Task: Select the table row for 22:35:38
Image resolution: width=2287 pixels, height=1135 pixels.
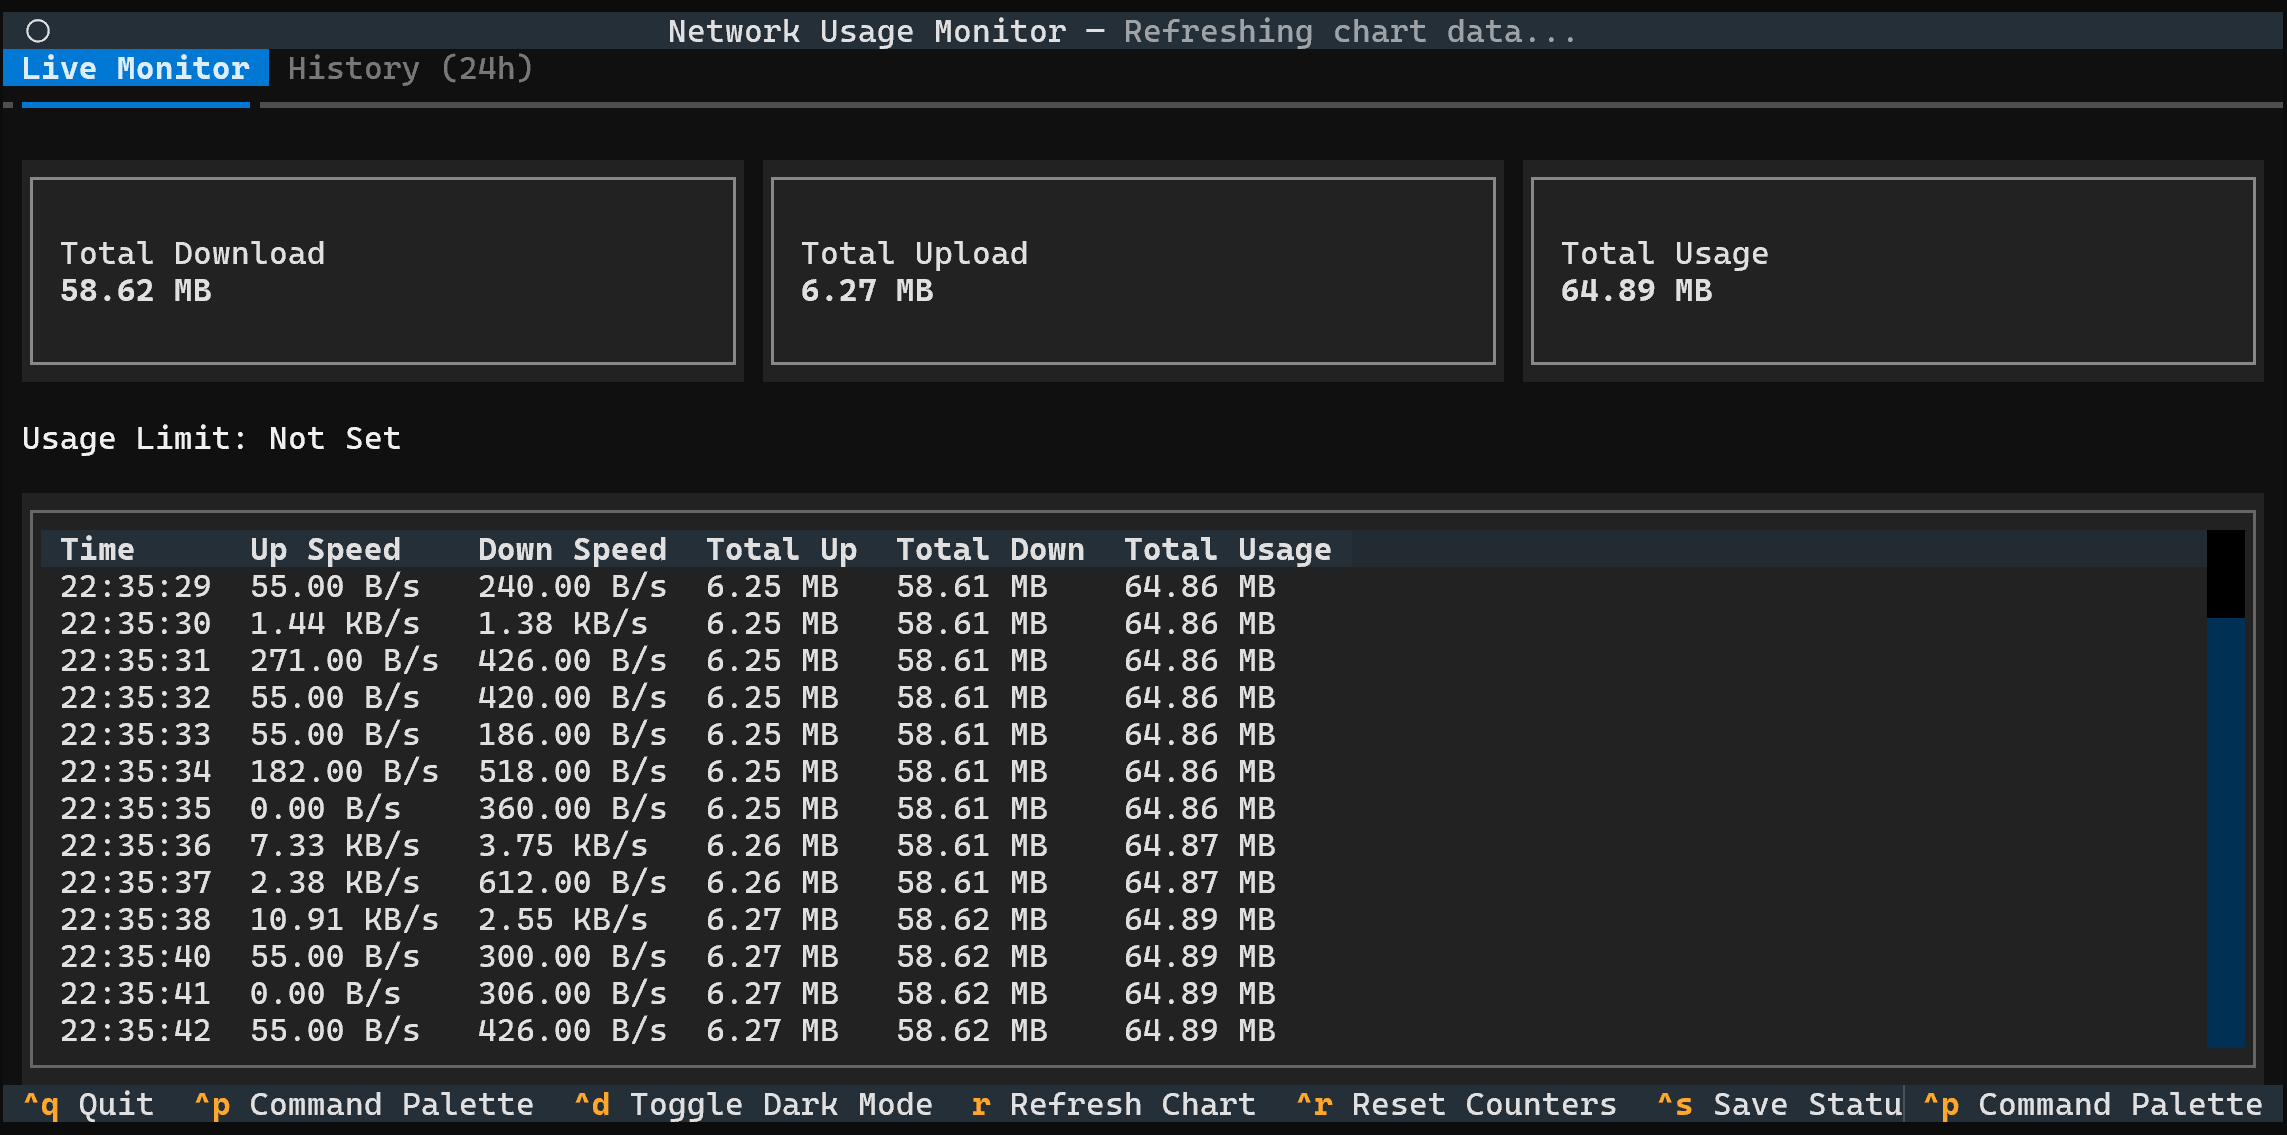Action: point(660,918)
